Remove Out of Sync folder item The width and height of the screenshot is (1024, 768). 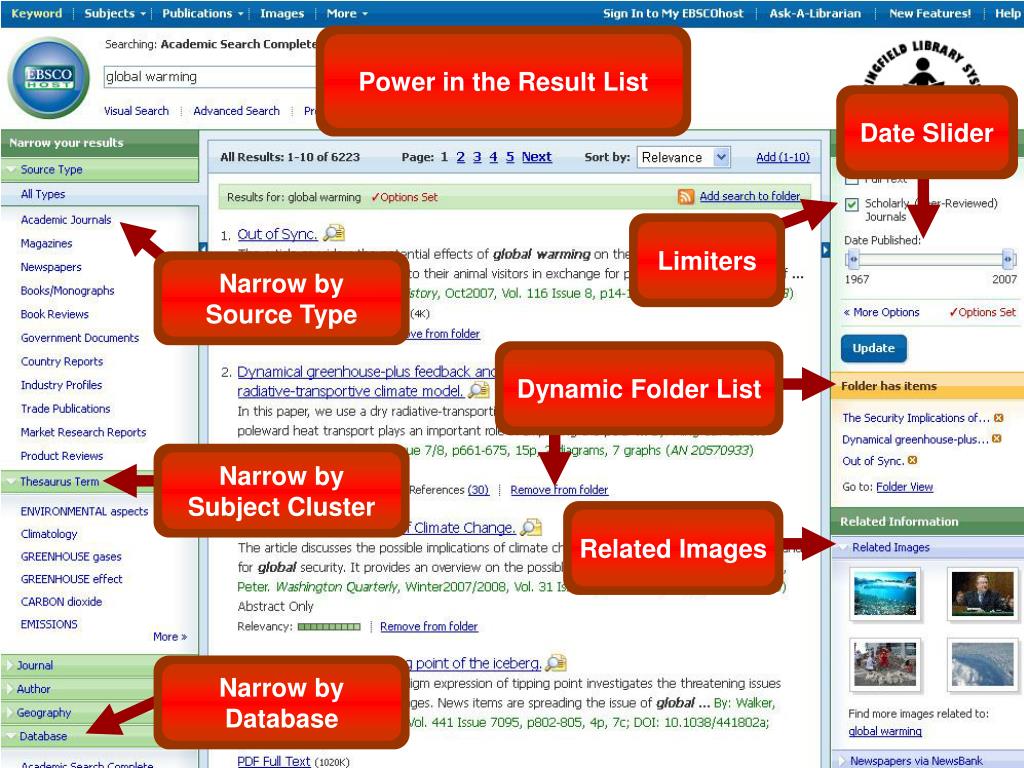click(x=913, y=460)
